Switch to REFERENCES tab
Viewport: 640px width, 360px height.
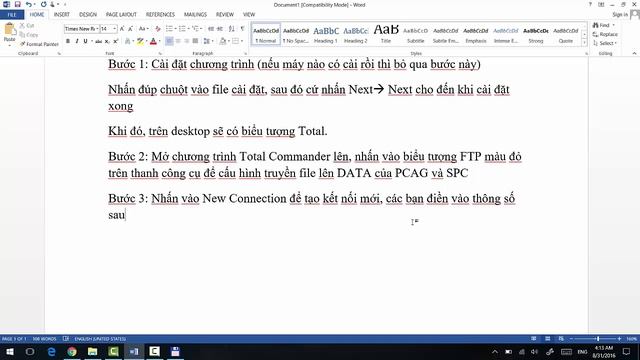click(160, 15)
